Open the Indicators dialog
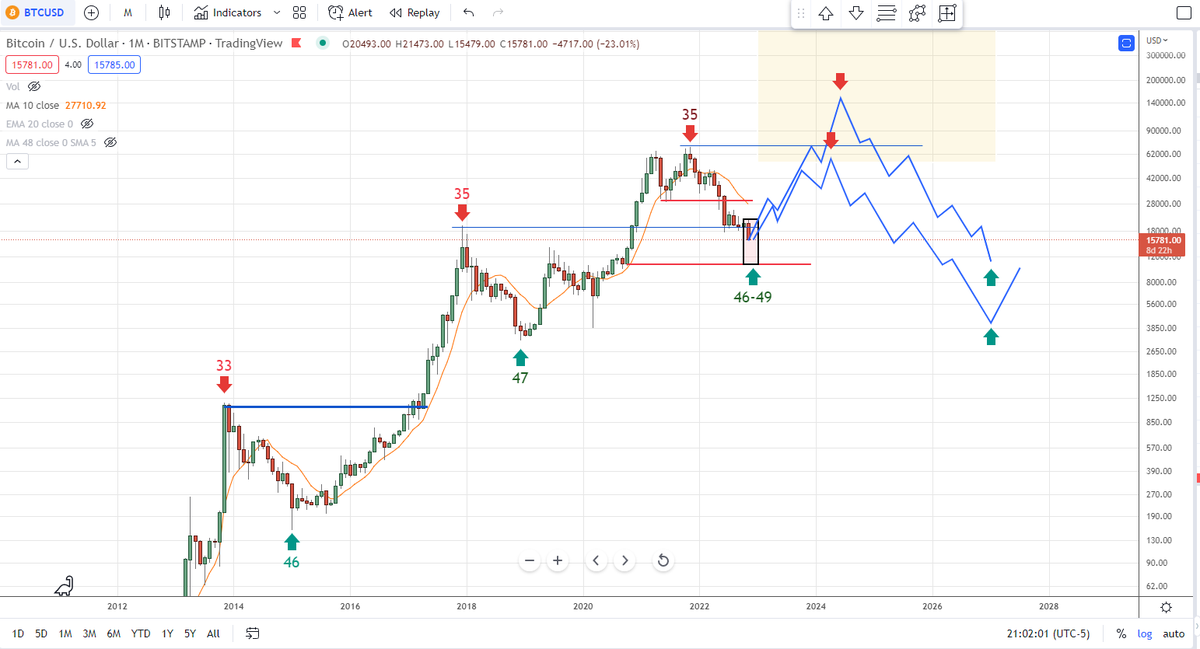This screenshot has width=1200, height=649. pyautogui.click(x=227, y=13)
